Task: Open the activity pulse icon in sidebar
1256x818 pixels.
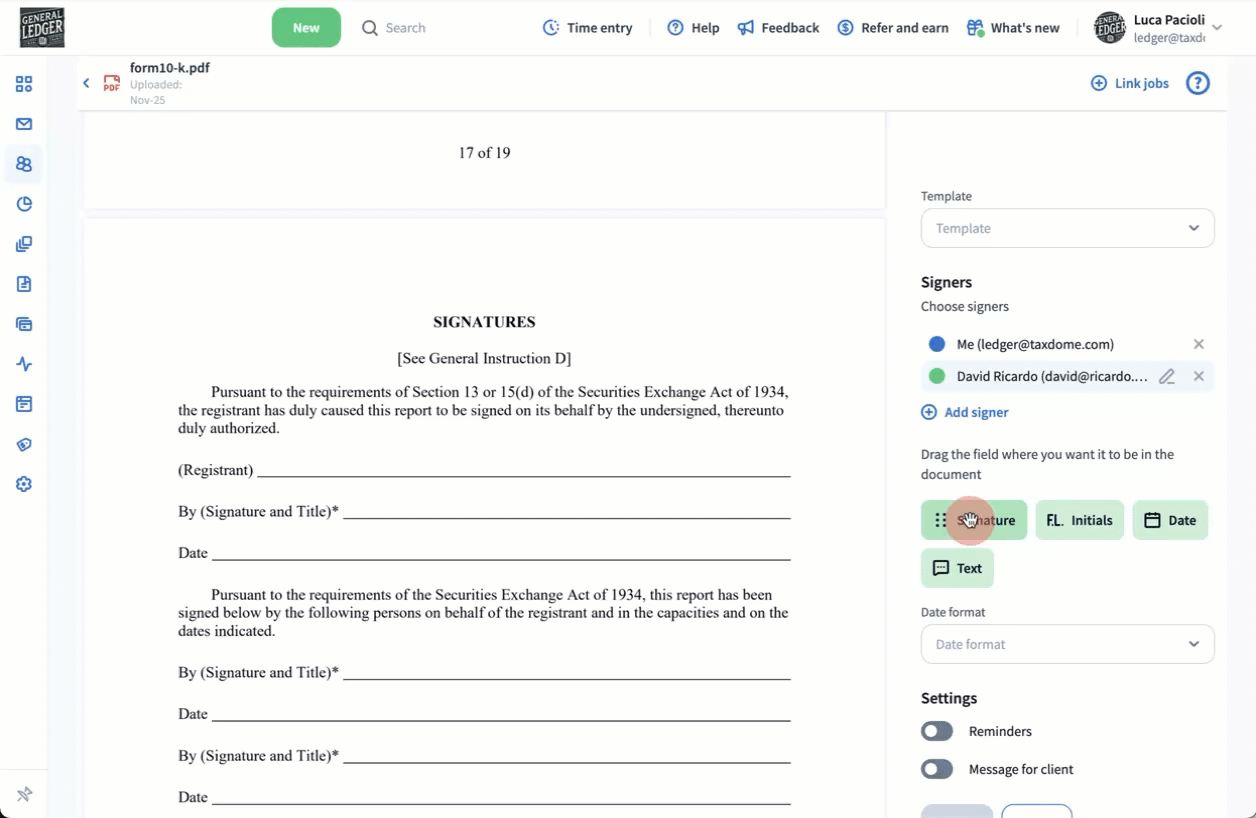Action: coord(24,364)
